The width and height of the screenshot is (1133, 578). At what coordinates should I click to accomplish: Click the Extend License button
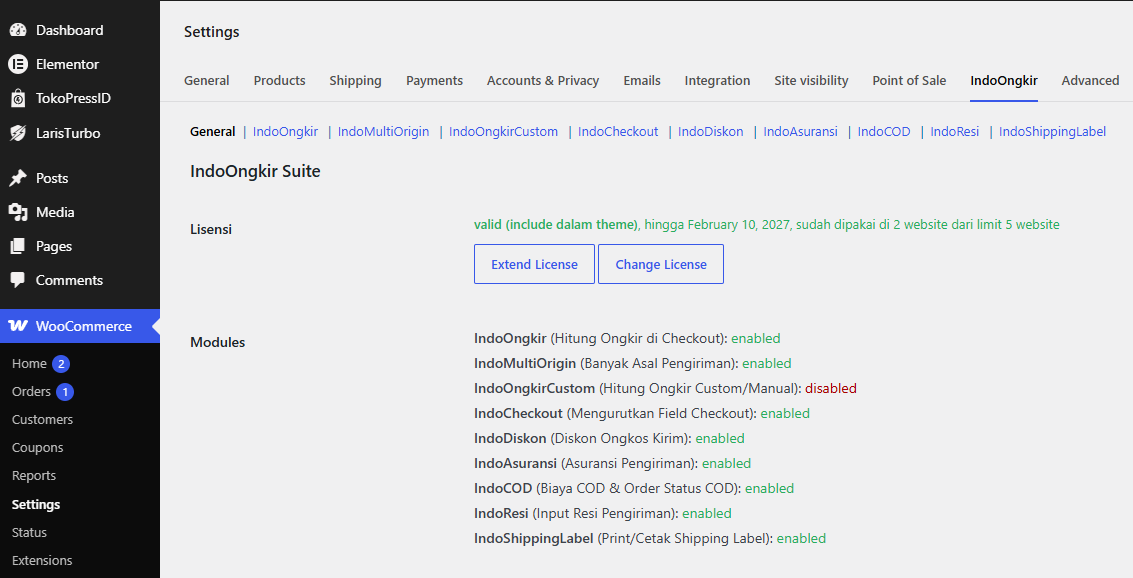[535, 264]
